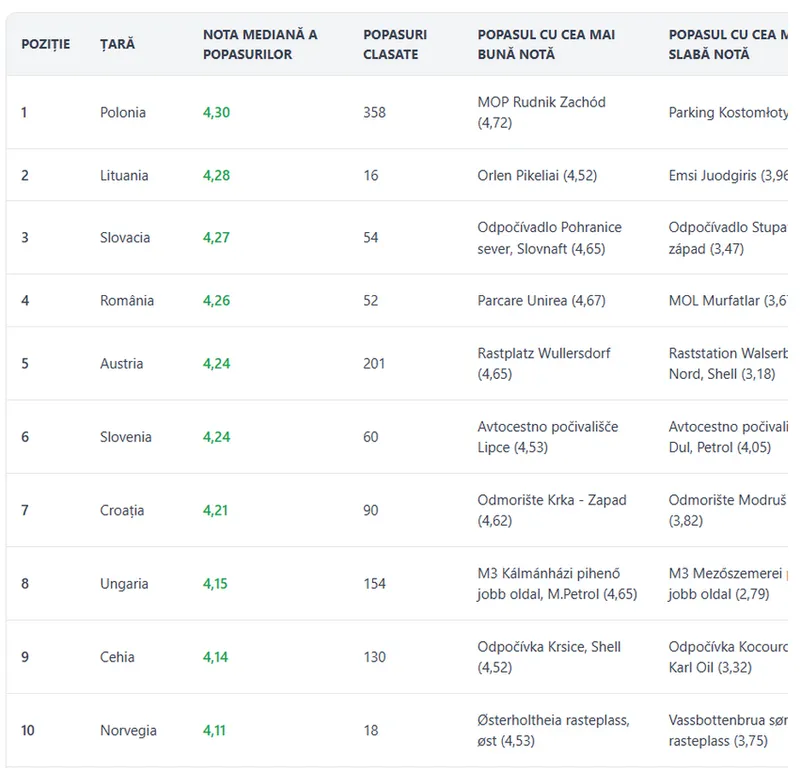This screenshot has height=768, width=800.
Task: Click the Cehia country cell
Action: coord(117,657)
